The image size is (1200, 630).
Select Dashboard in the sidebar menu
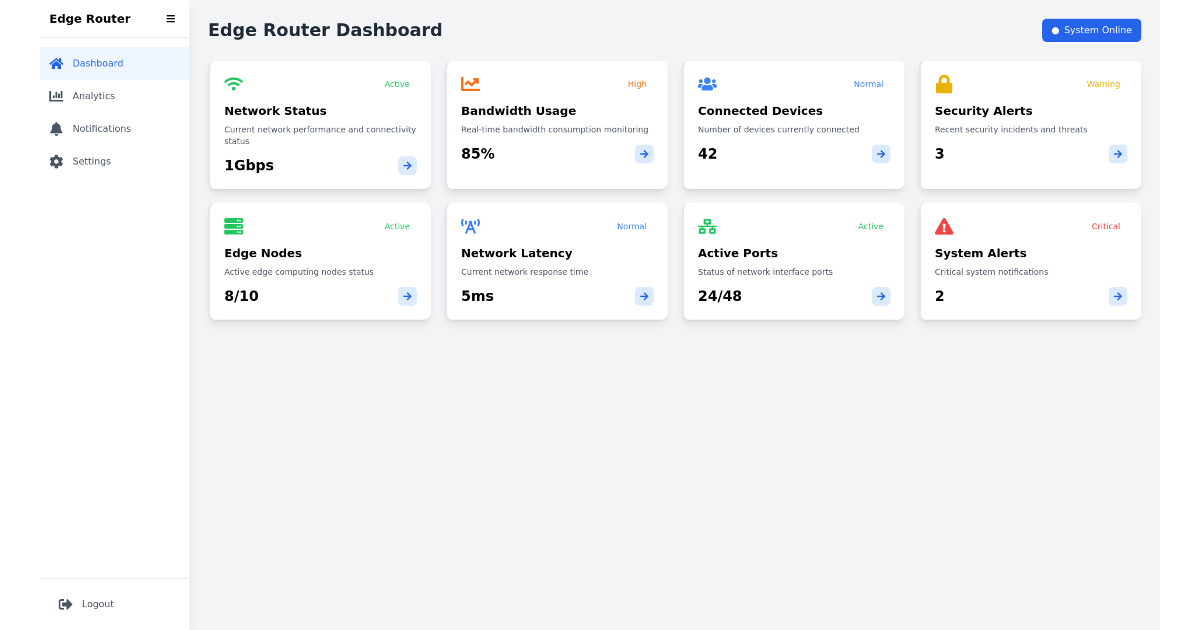pos(97,62)
